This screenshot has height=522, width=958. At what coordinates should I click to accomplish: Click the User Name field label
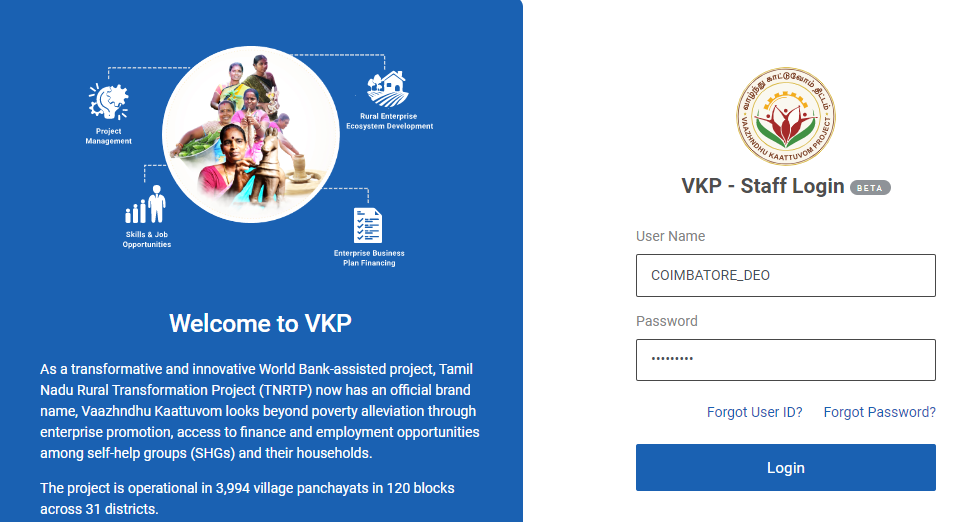(x=670, y=237)
